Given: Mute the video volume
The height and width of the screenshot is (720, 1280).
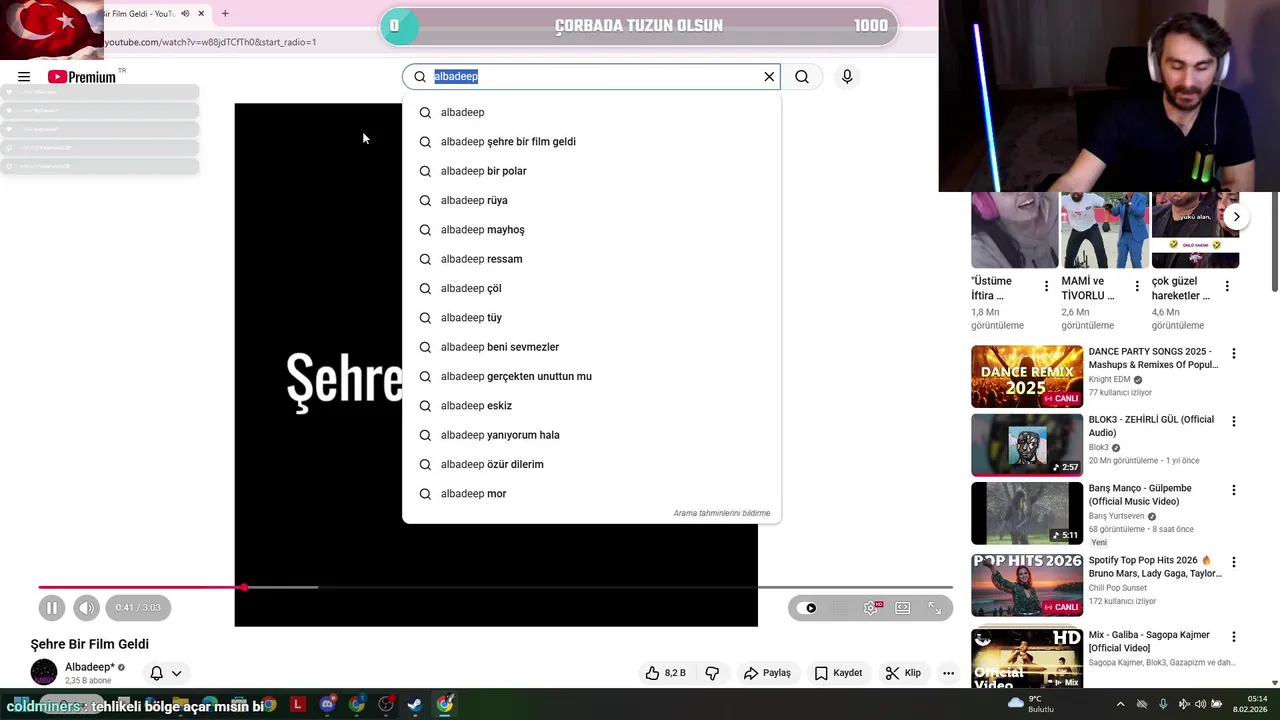Looking at the screenshot, I should pyautogui.click(x=87, y=607).
